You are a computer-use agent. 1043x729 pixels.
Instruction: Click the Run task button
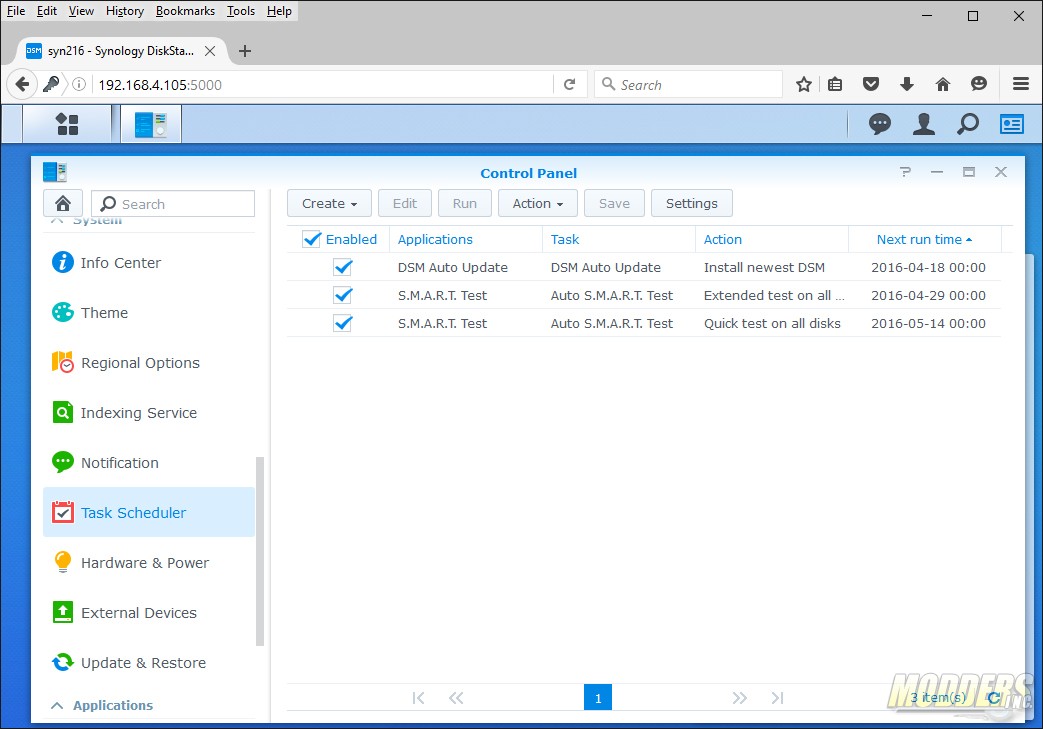click(464, 204)
